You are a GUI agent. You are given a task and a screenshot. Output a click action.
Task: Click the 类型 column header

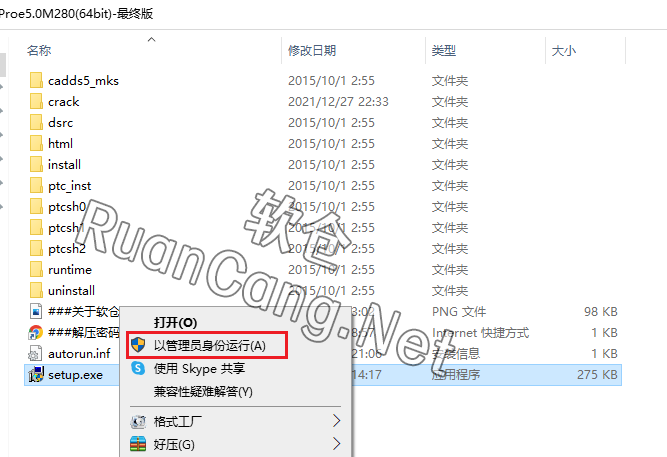444,51
